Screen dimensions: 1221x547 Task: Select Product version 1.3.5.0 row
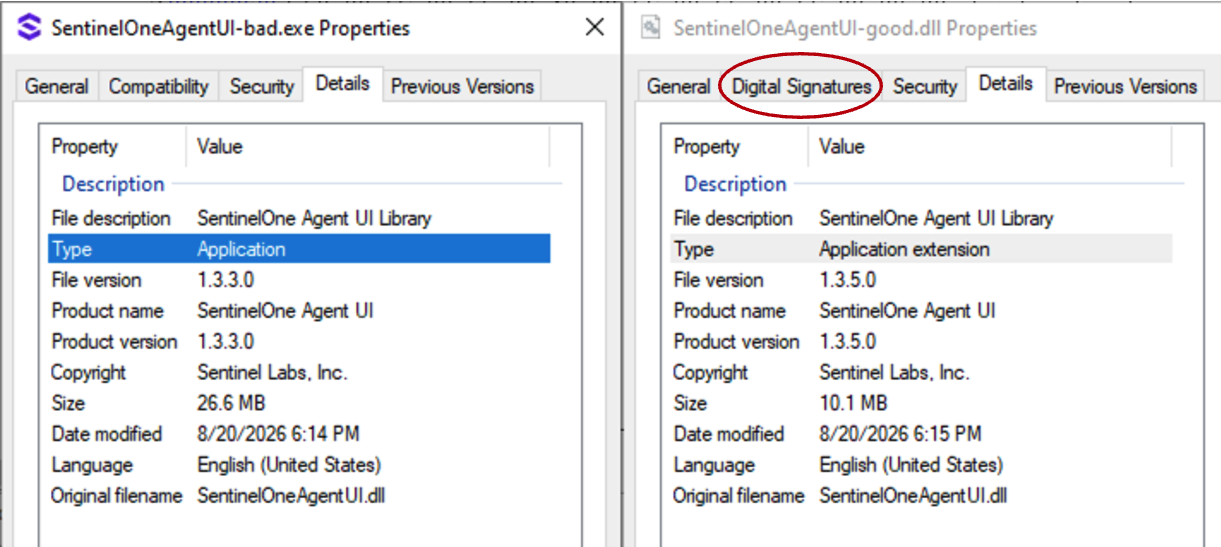click(x=921, y=342)
